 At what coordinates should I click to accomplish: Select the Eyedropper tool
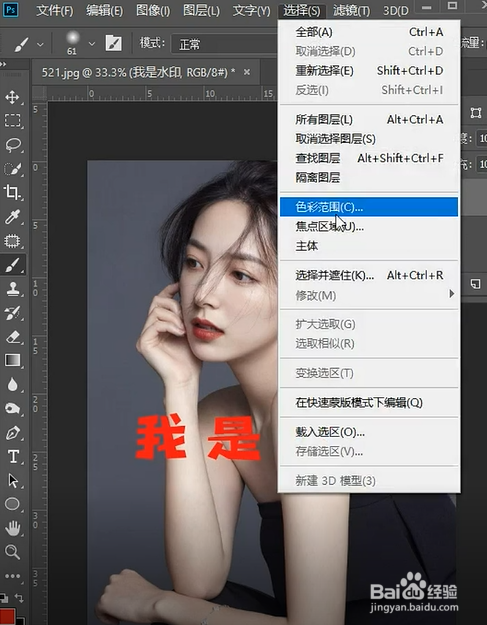12,217
